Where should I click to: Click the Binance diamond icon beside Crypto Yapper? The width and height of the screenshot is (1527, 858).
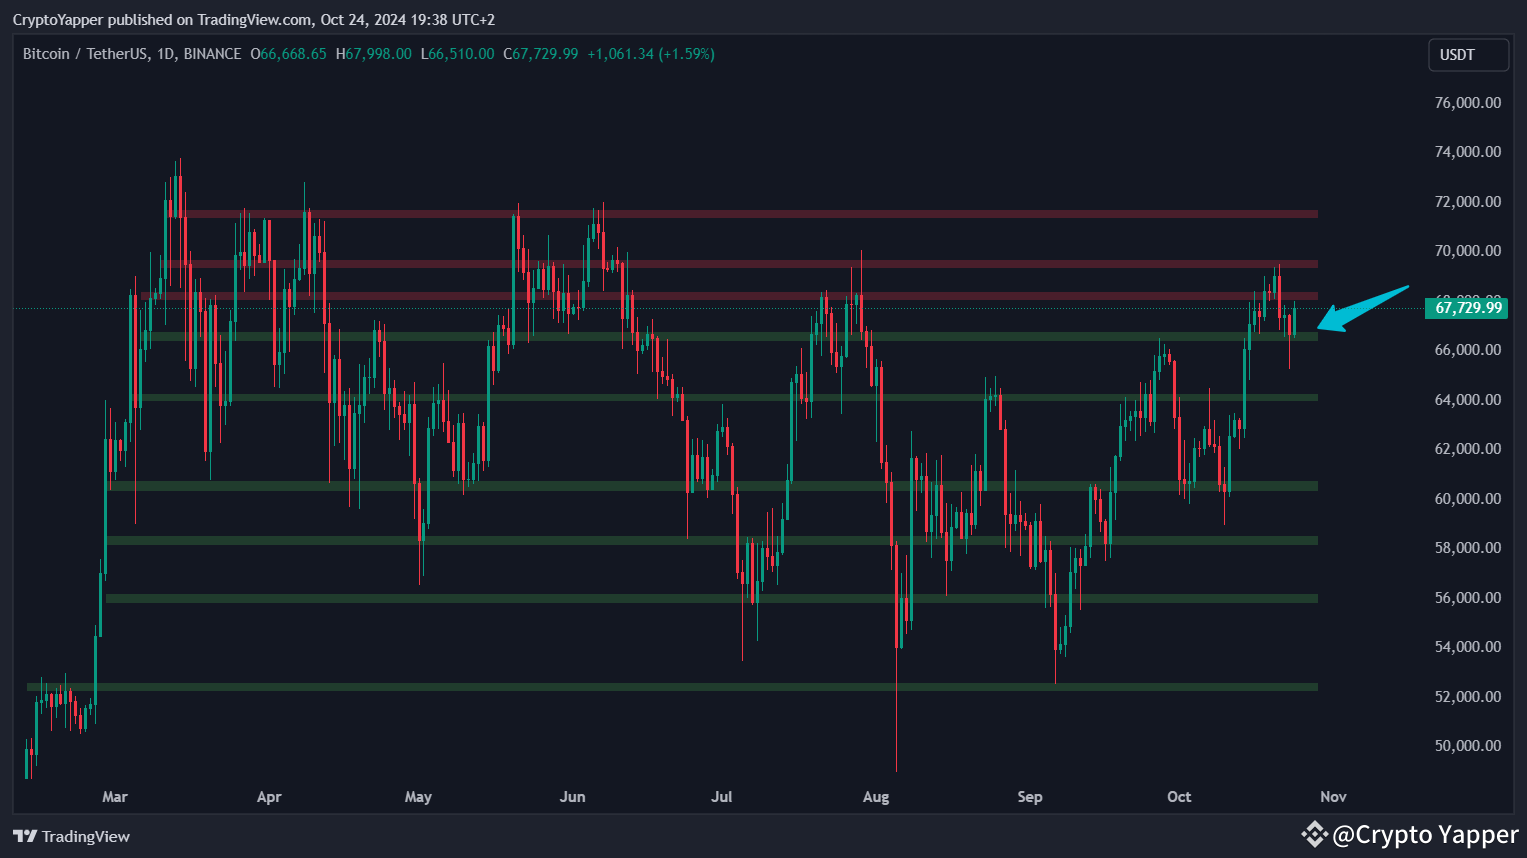pos(1313,834)
